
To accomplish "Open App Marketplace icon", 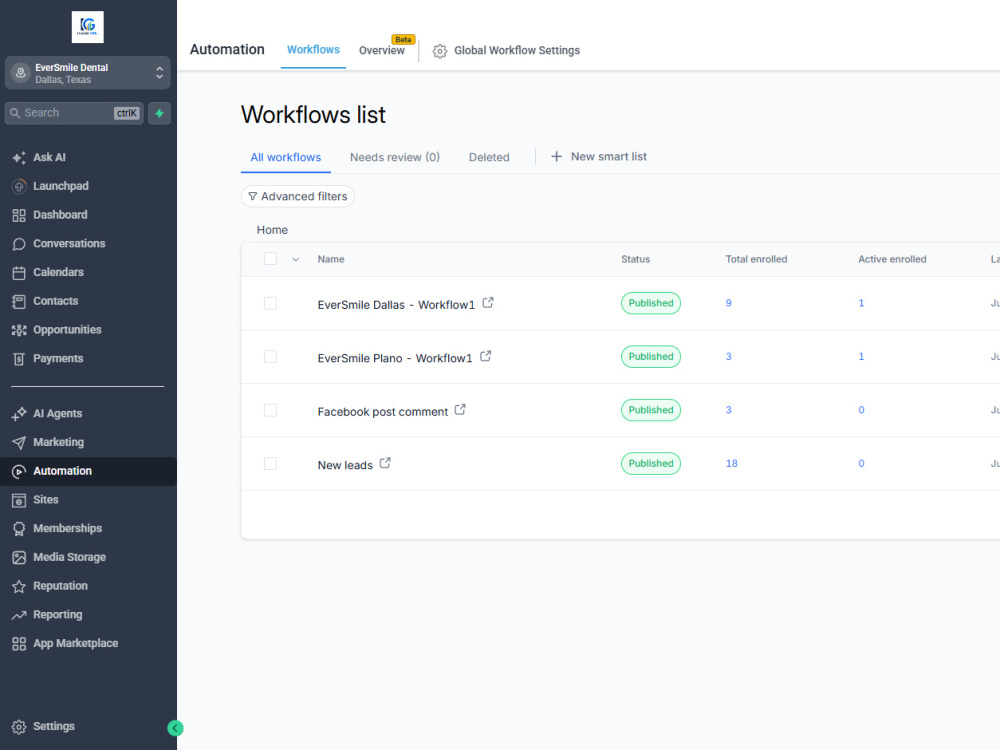I will click(19, 643).
